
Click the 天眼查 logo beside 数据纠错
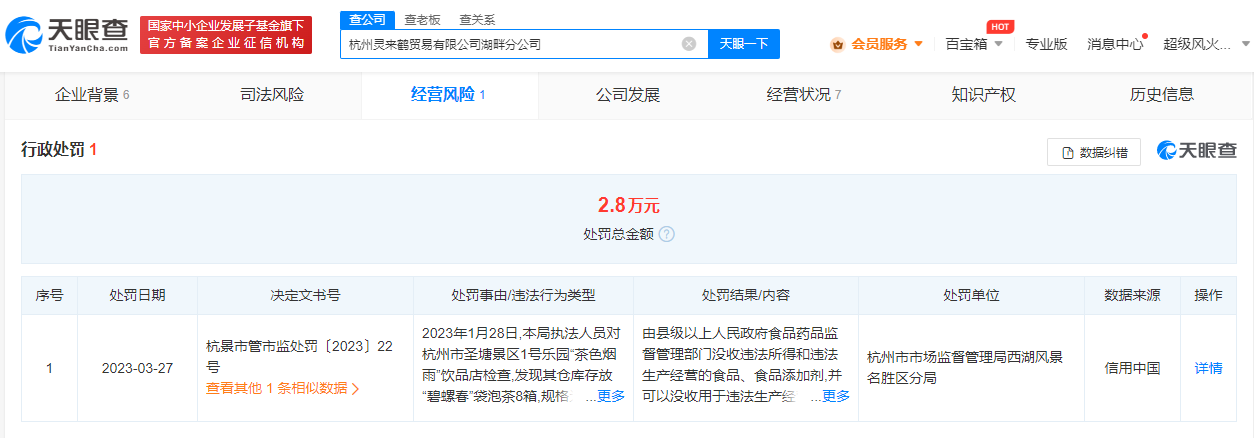click(1197, 150)
